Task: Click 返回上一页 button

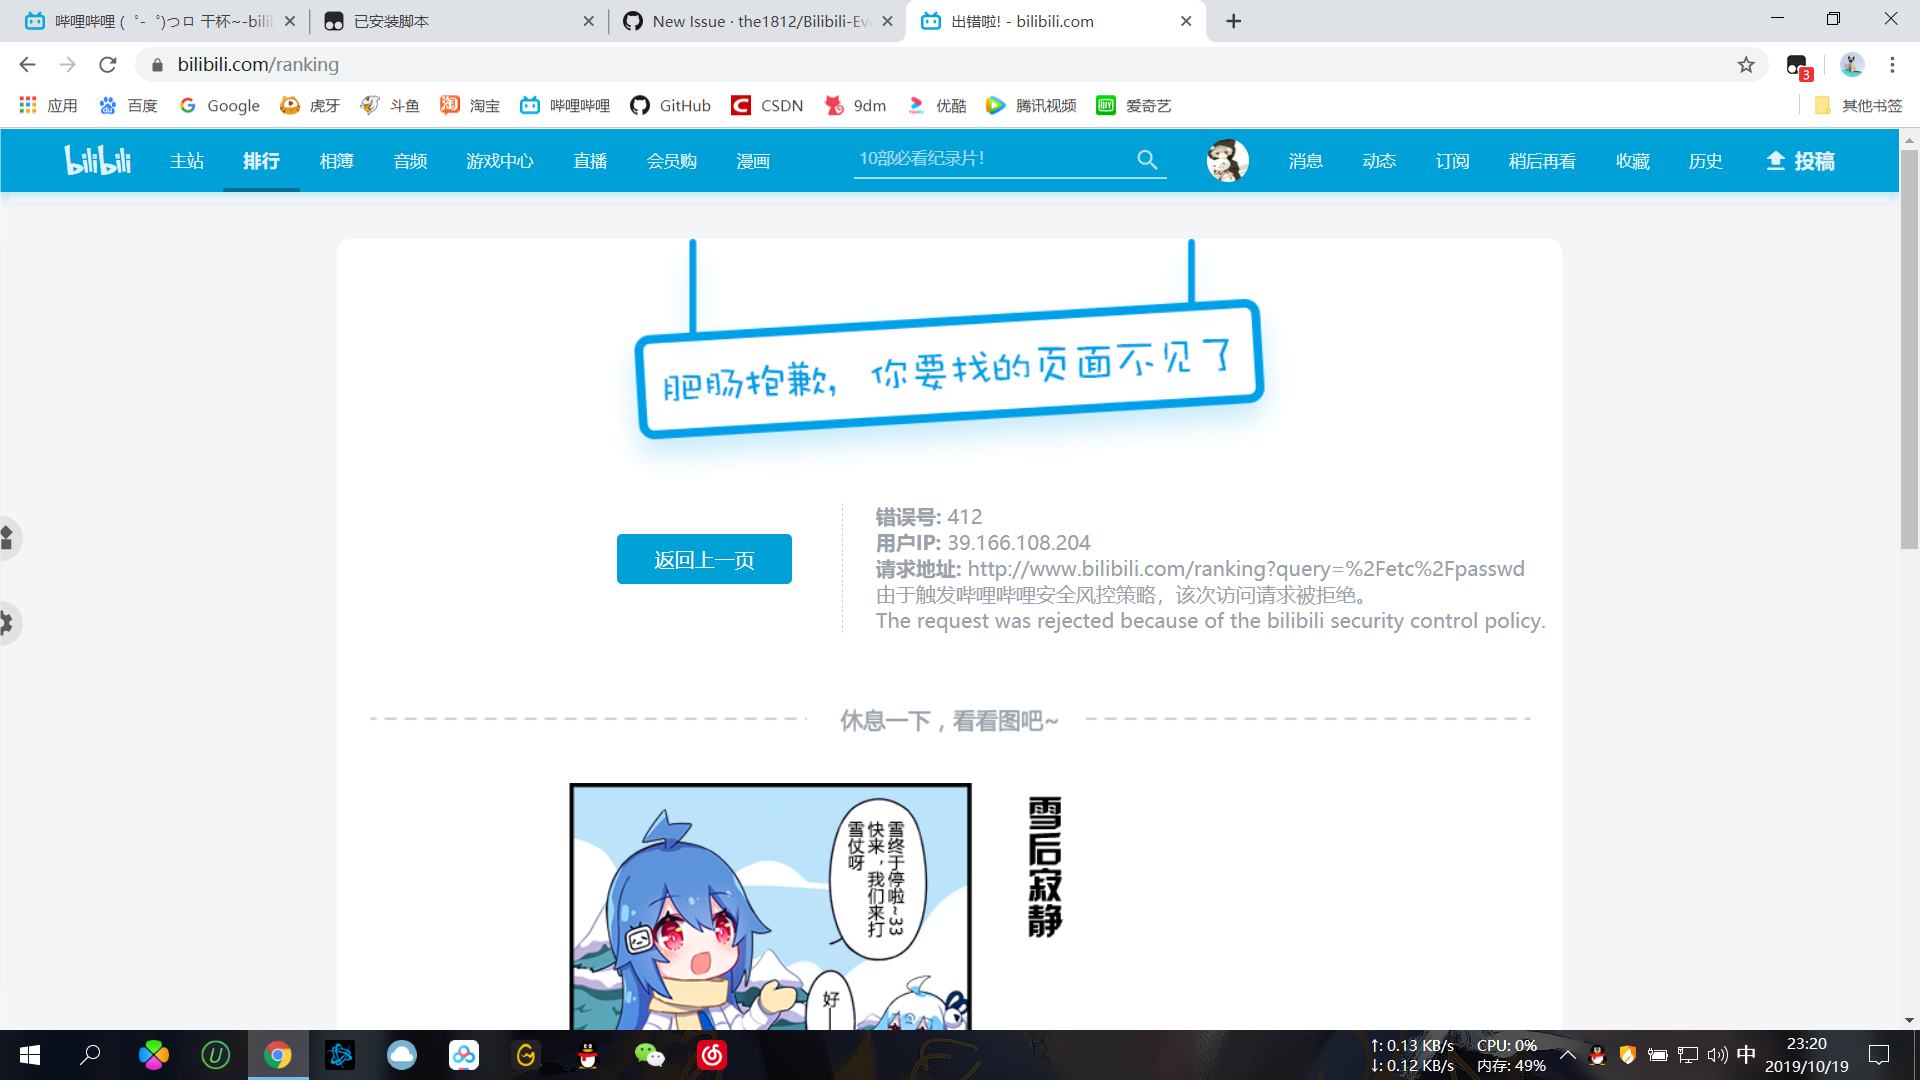Action: pyautogui.click(x=704, y=559)
